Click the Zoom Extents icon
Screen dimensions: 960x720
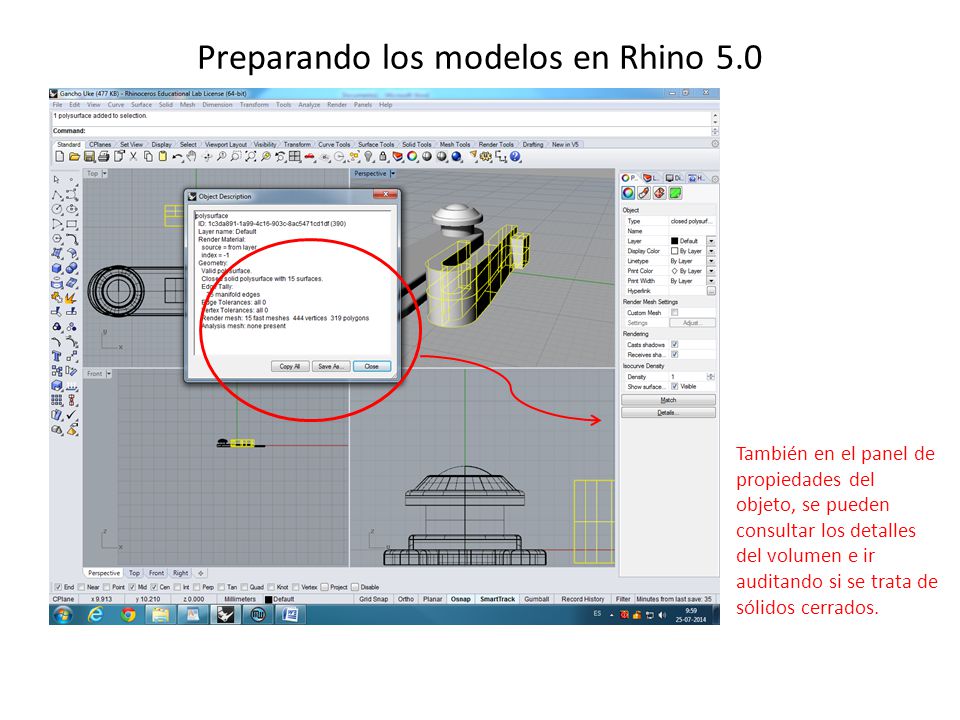(x=251, y=157)
